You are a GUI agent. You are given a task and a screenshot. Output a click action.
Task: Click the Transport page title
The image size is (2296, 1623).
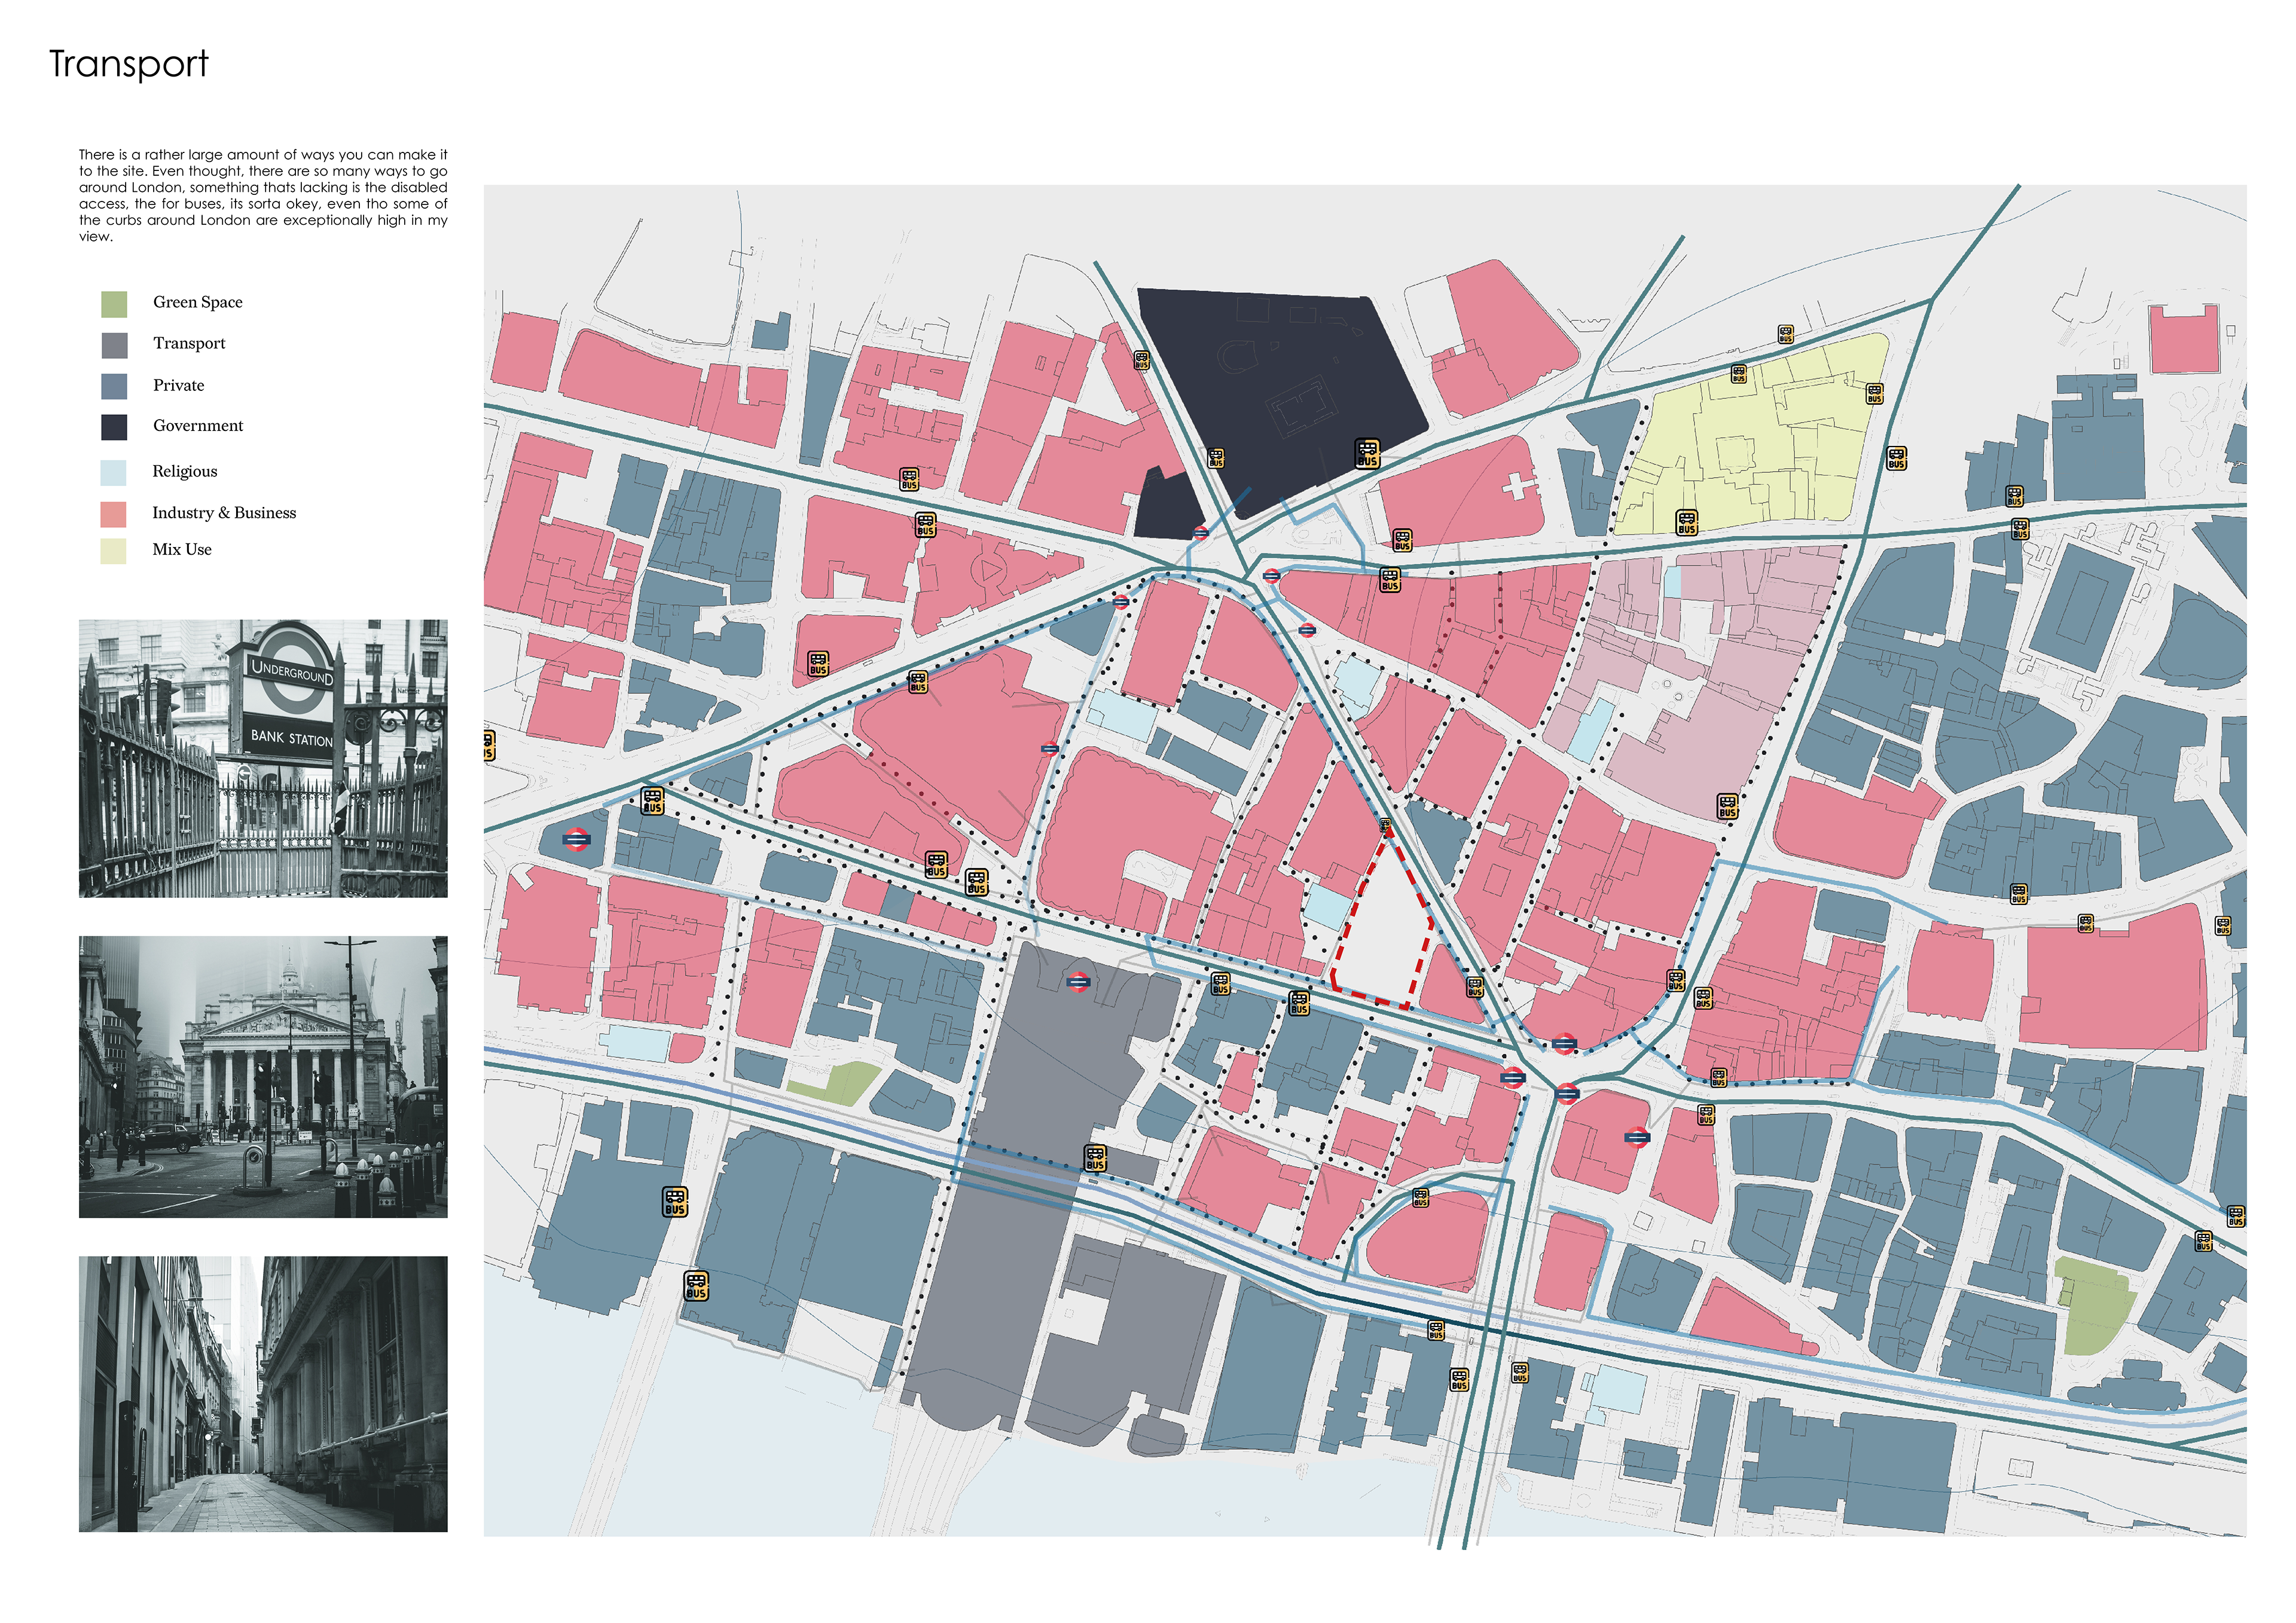pyautogui.click(x=129, y=64)
